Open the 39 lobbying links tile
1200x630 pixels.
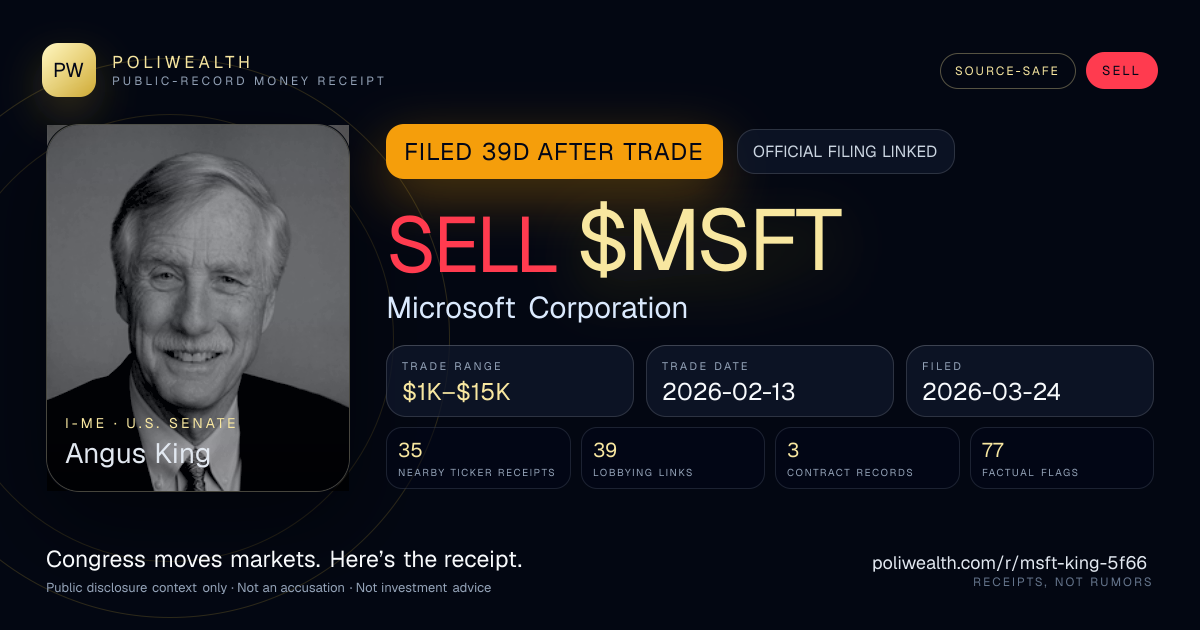click(x=673, y=458)
